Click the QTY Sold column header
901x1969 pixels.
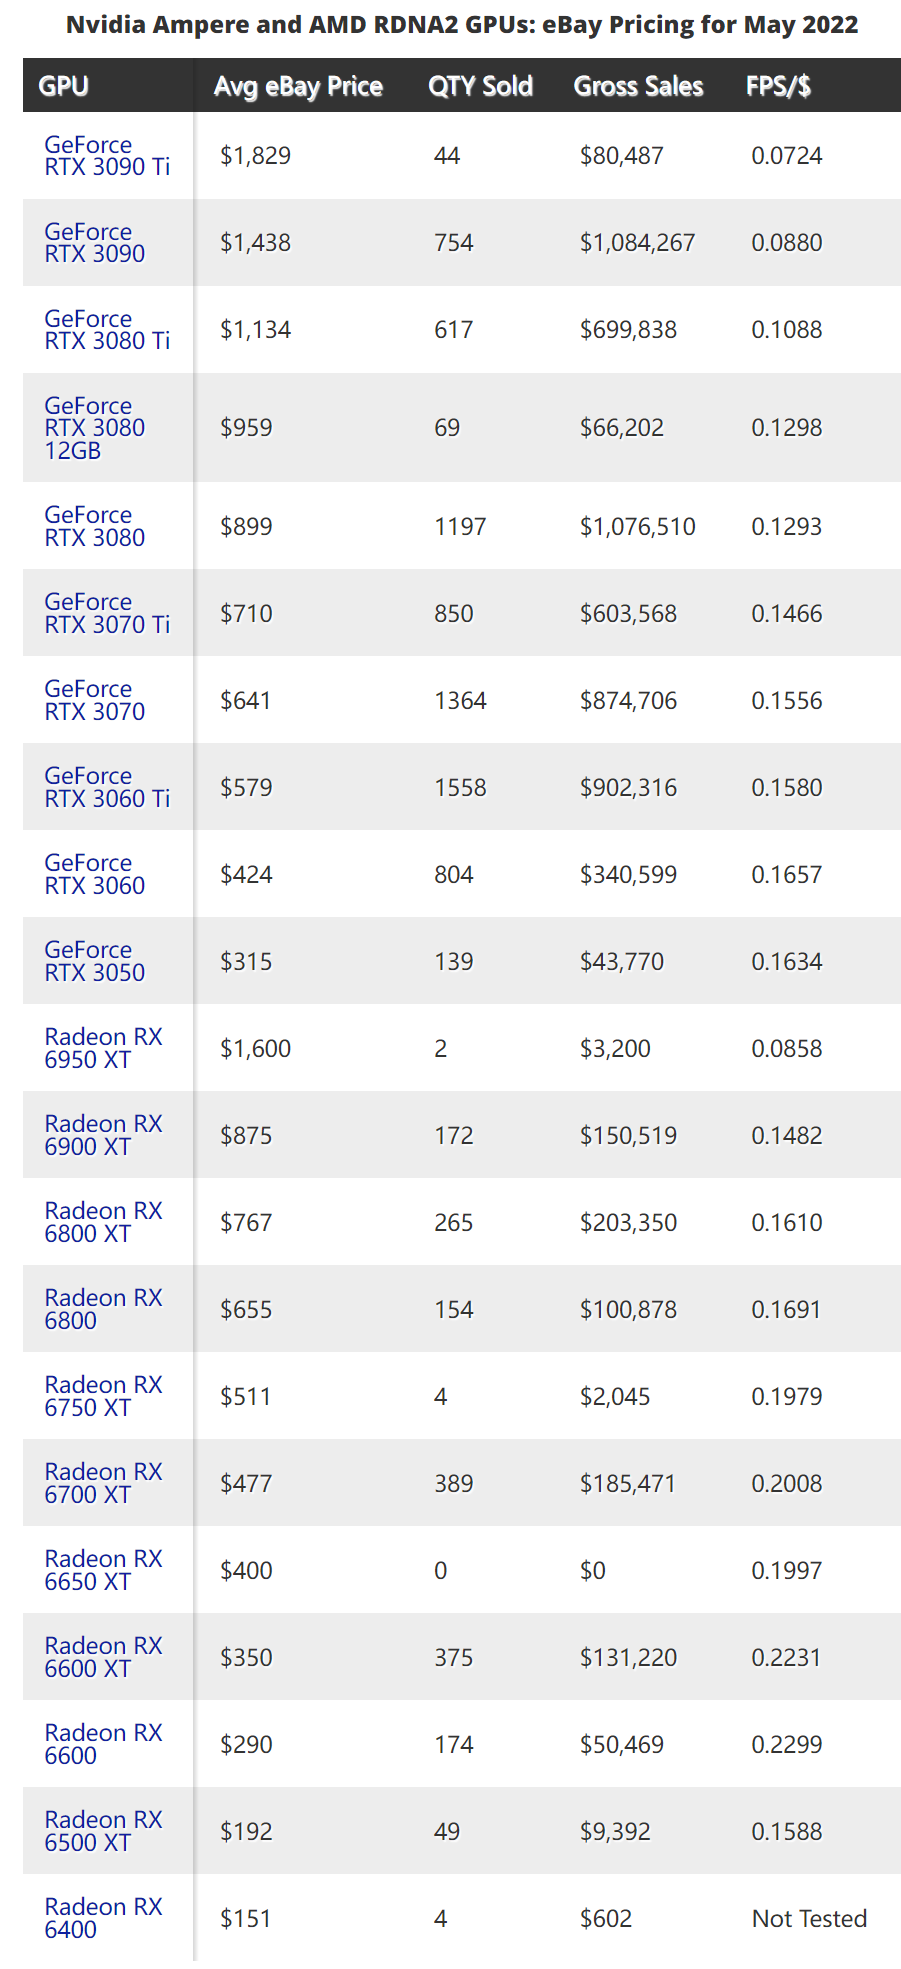click(480, 86)
